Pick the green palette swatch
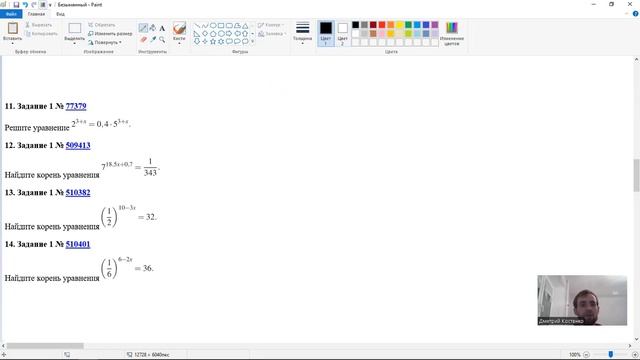The height and width of the screenshot is (360, 640). point(408,25)
